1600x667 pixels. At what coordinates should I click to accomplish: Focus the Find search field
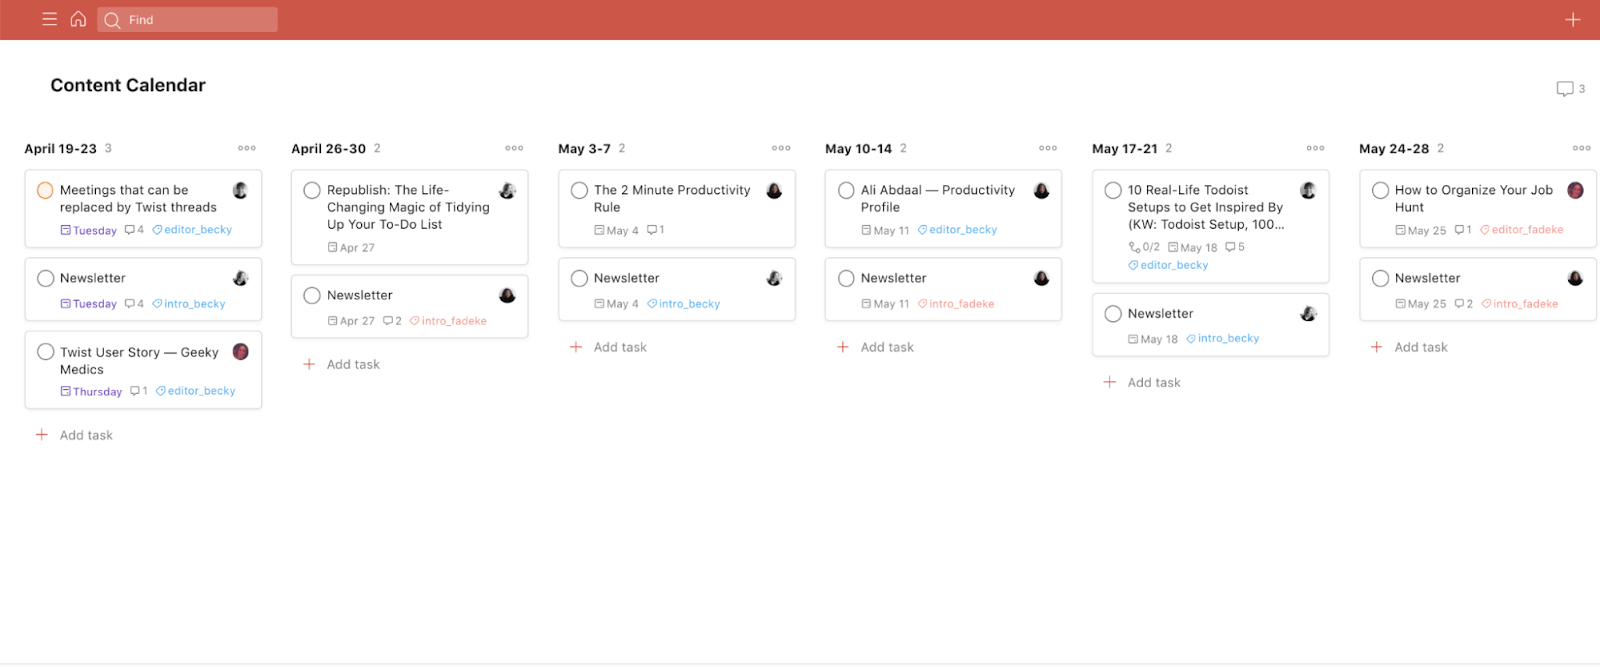tap(187, 19)
